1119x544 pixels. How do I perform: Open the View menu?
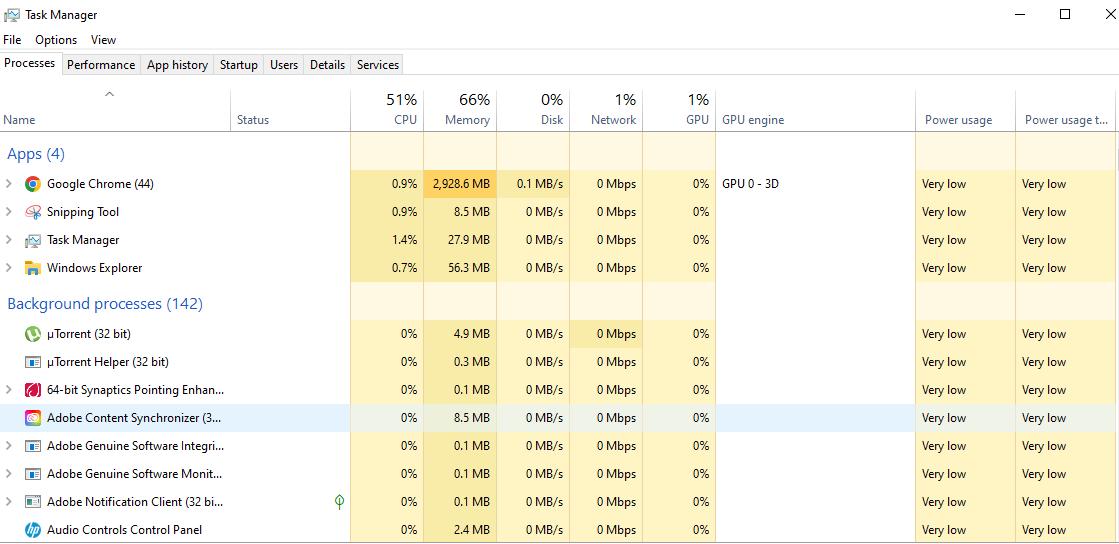click(x=103, y=40)
